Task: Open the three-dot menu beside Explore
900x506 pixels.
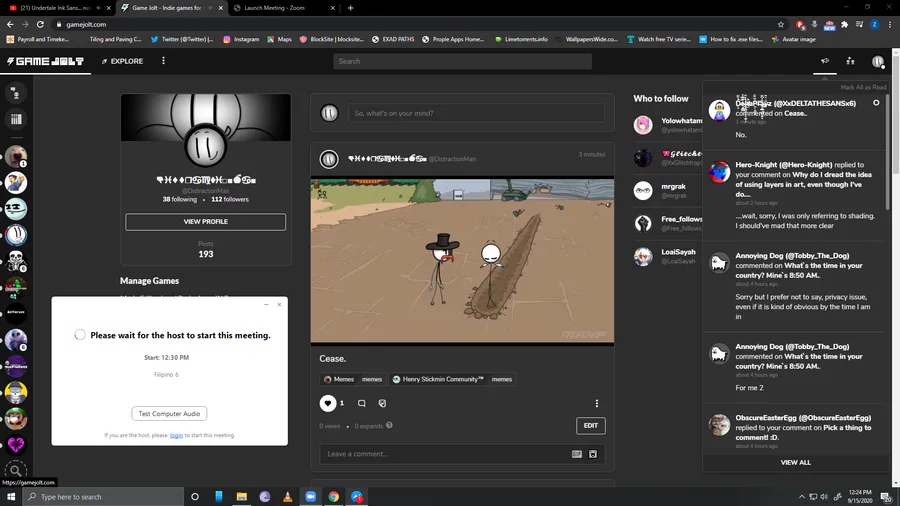Action: (164, 61)
